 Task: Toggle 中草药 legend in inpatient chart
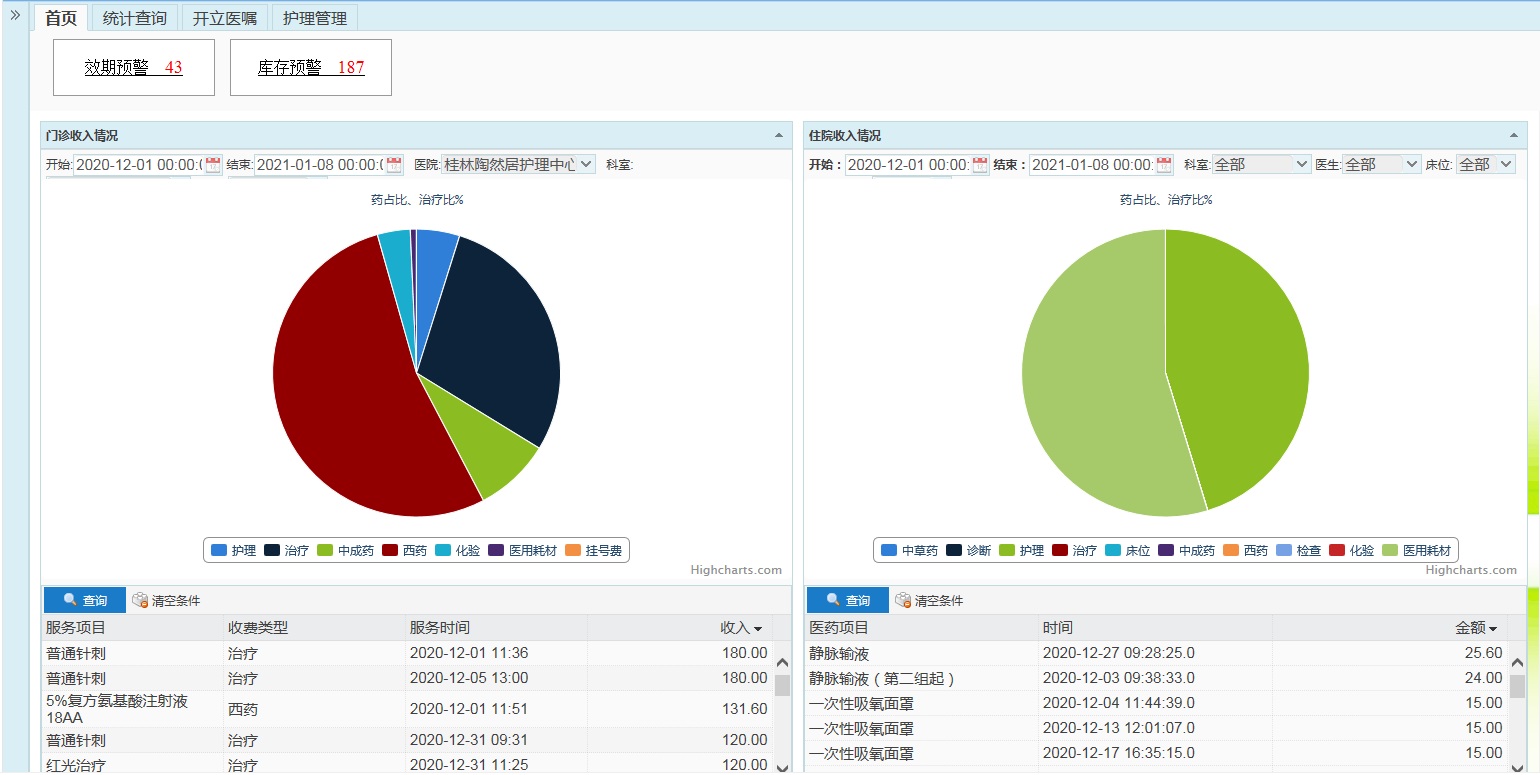coord(910,551)
